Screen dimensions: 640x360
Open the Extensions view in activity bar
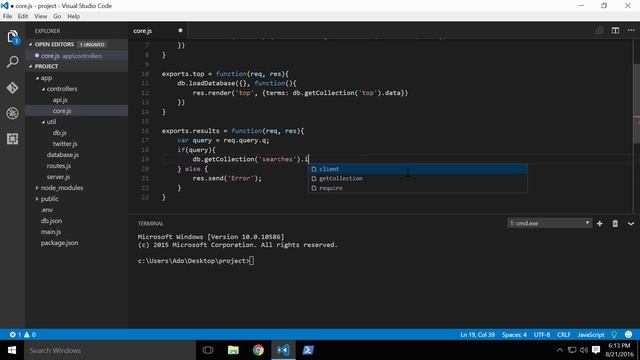(x=13, y=139)
